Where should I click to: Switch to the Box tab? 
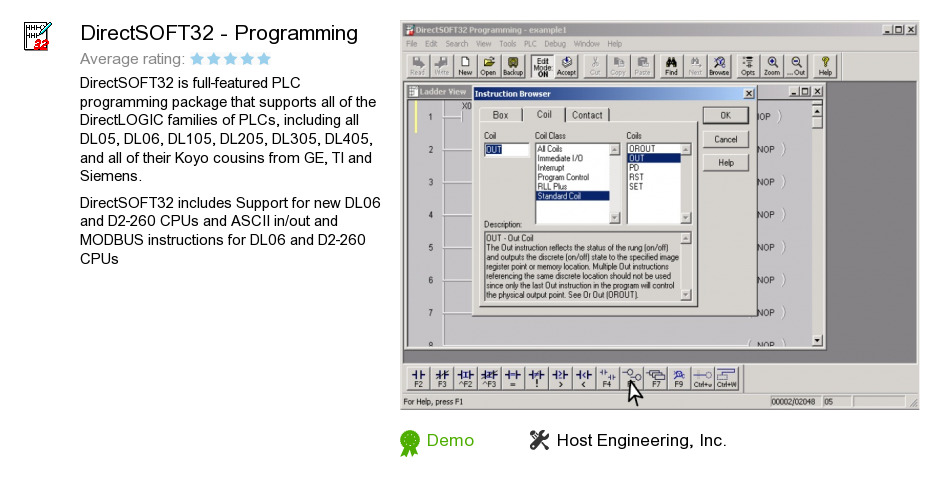click(501, 115)
